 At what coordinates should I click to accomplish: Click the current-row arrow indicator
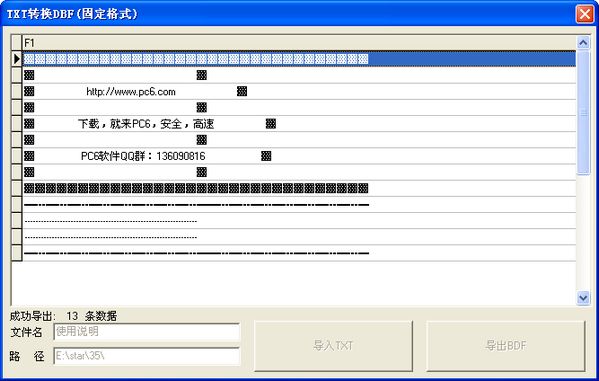[x=17, y=59]
